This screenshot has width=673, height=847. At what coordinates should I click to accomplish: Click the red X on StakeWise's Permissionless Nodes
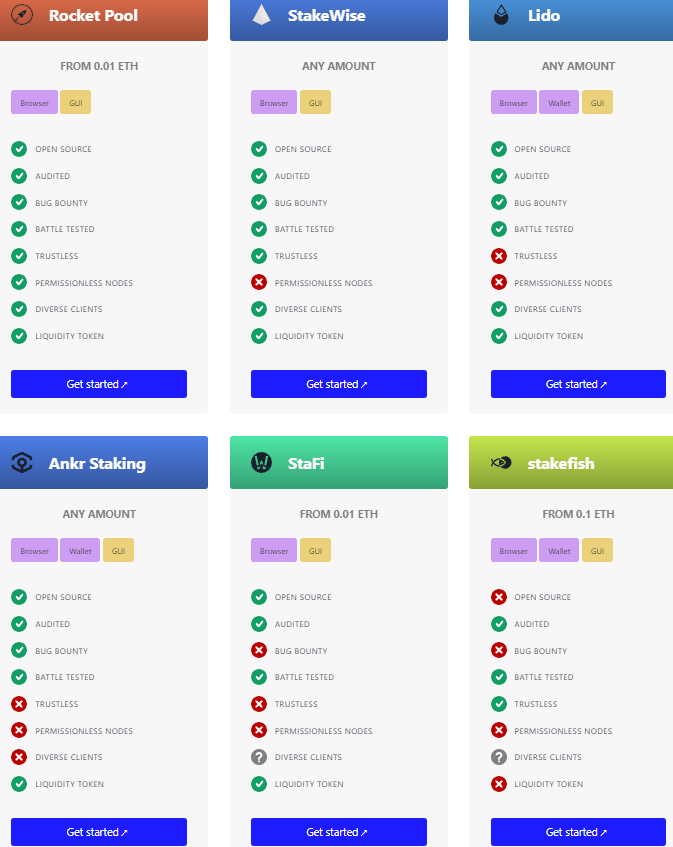(x=258, y=282)
